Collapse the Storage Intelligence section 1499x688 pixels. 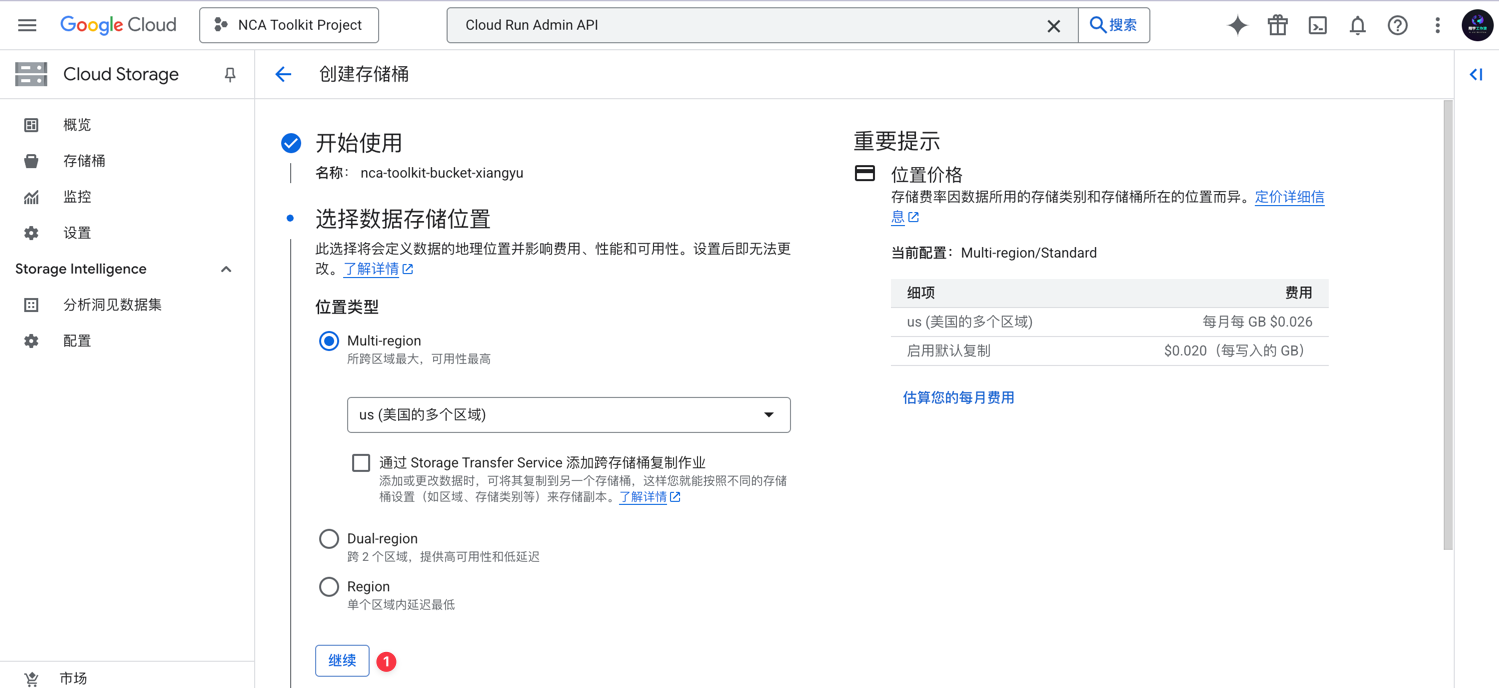226,268
